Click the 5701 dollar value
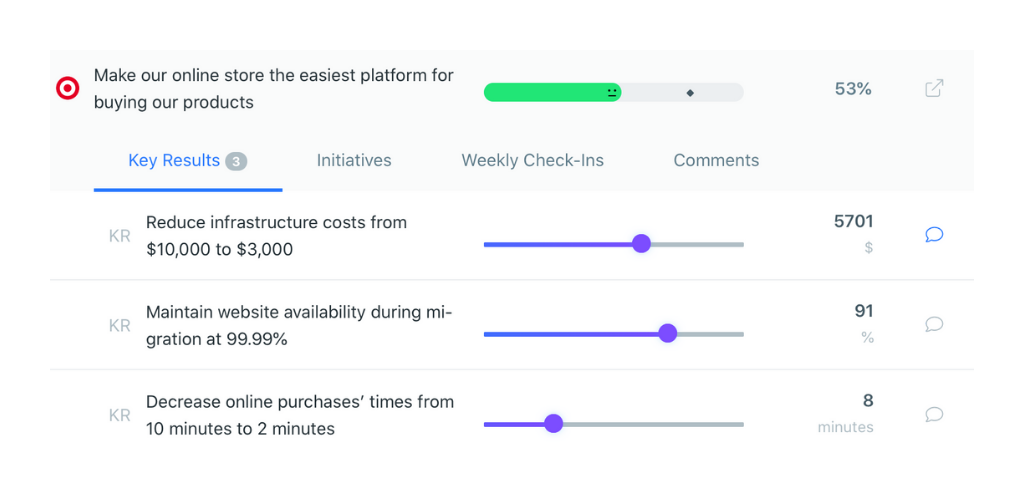 coord(854,222)
